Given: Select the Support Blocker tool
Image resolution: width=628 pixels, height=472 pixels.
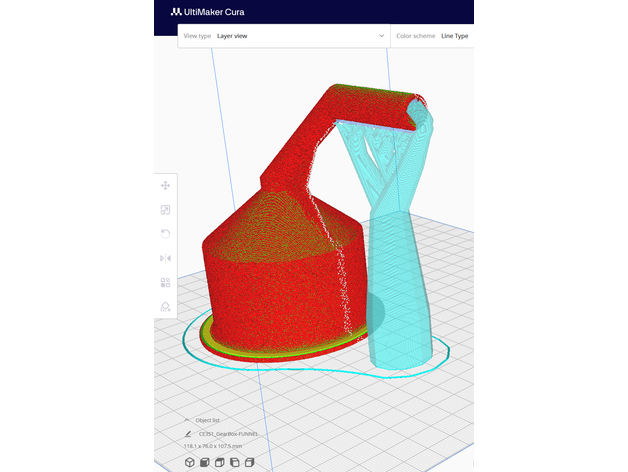Looking at the screenshot, I should (x=165, y=307).
